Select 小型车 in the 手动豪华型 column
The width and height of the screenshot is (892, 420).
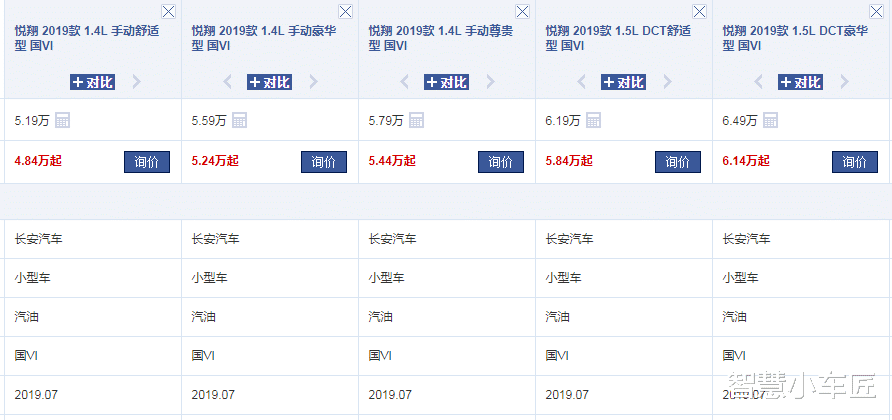[x=209, y=278]
